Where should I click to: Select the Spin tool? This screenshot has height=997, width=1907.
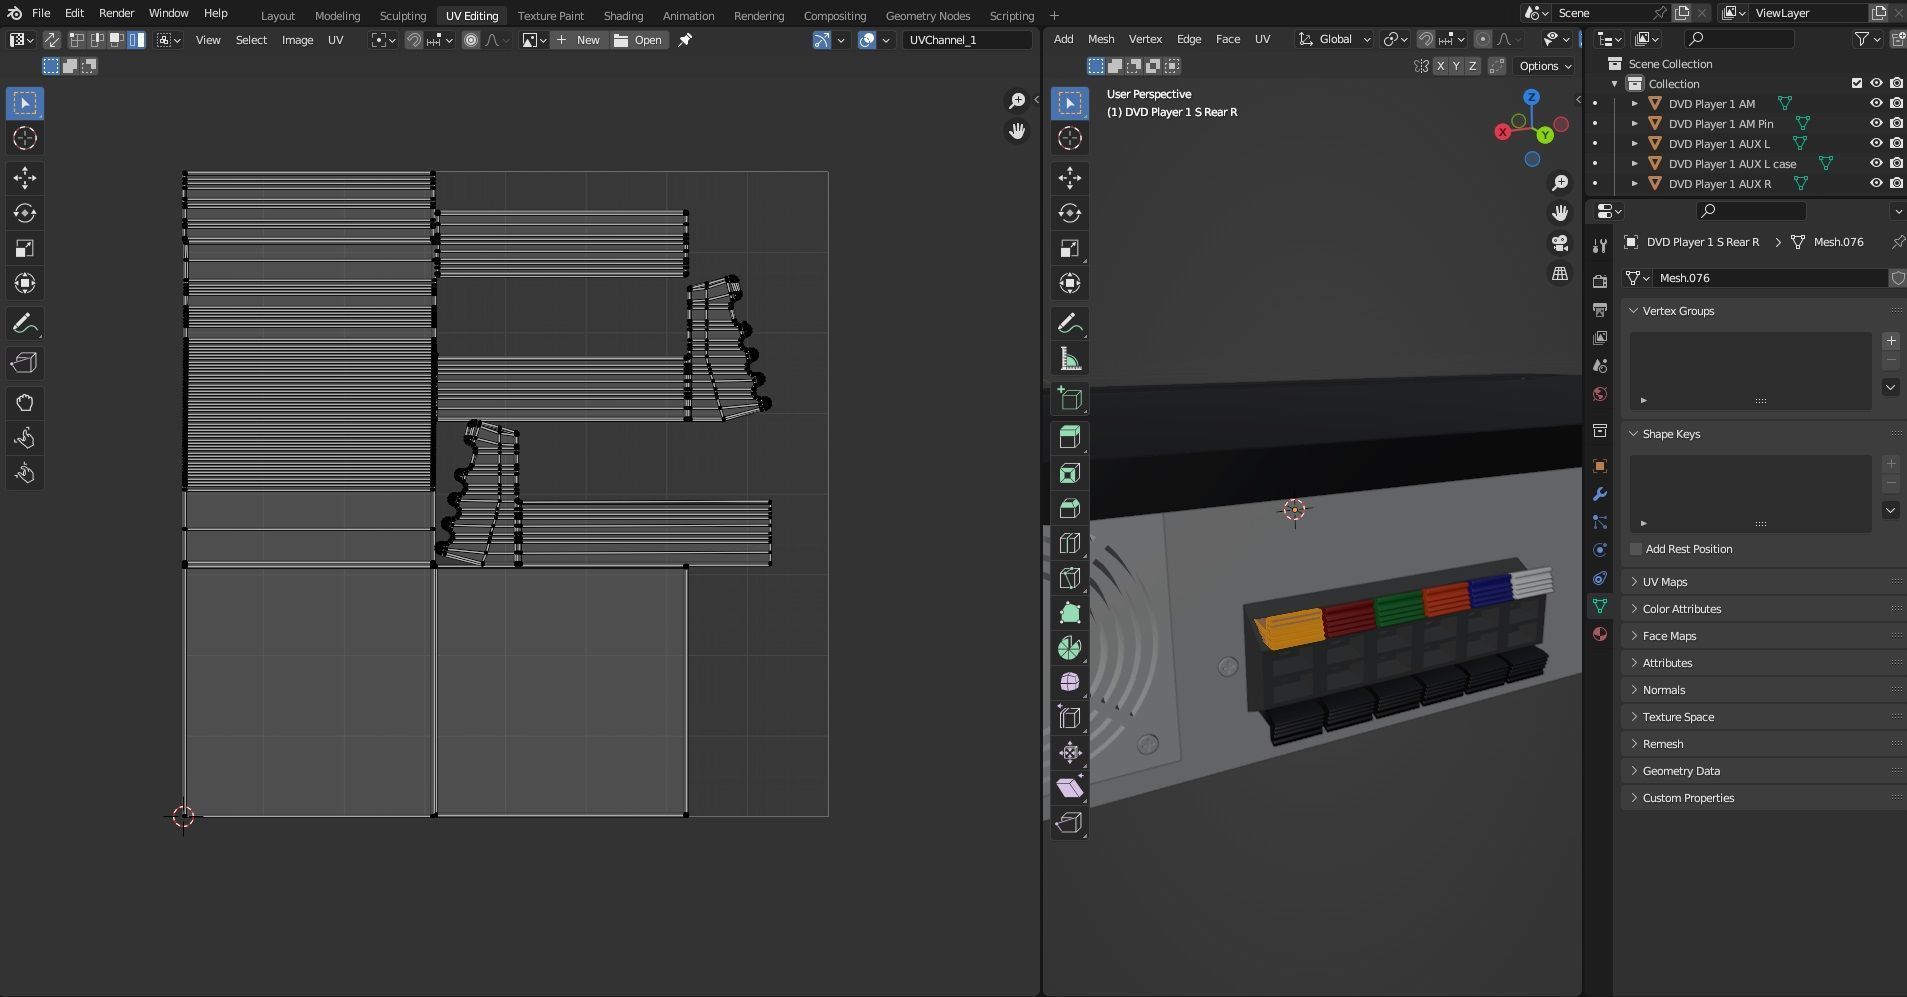tap(1070, 648)
